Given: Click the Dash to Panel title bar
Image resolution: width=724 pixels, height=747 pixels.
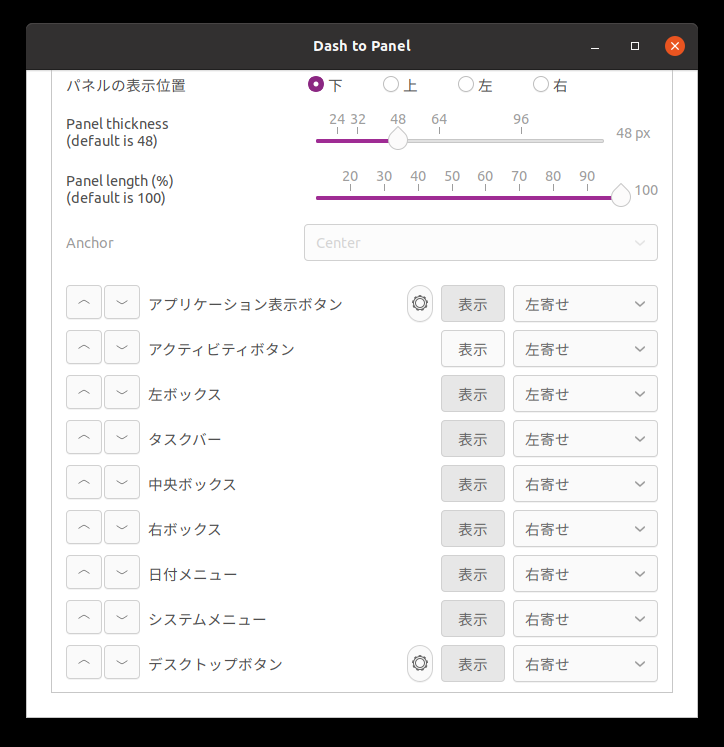Looking at the screenshot, I should click(x=362, y=46).
